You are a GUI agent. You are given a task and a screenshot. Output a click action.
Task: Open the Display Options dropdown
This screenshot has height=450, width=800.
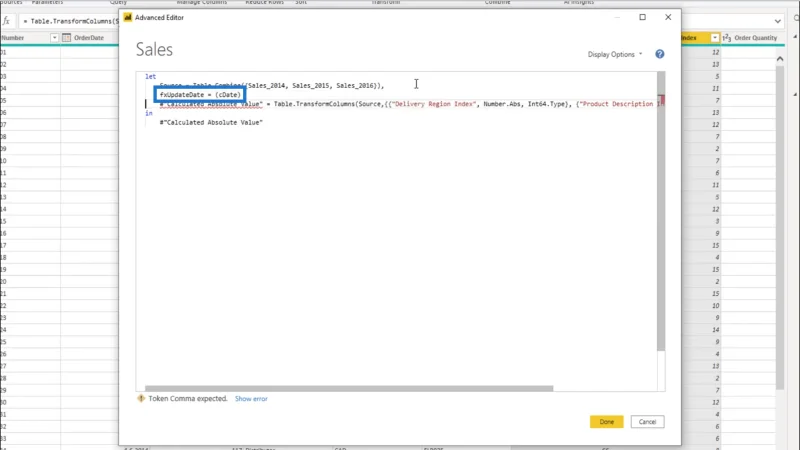pos(615,54)
